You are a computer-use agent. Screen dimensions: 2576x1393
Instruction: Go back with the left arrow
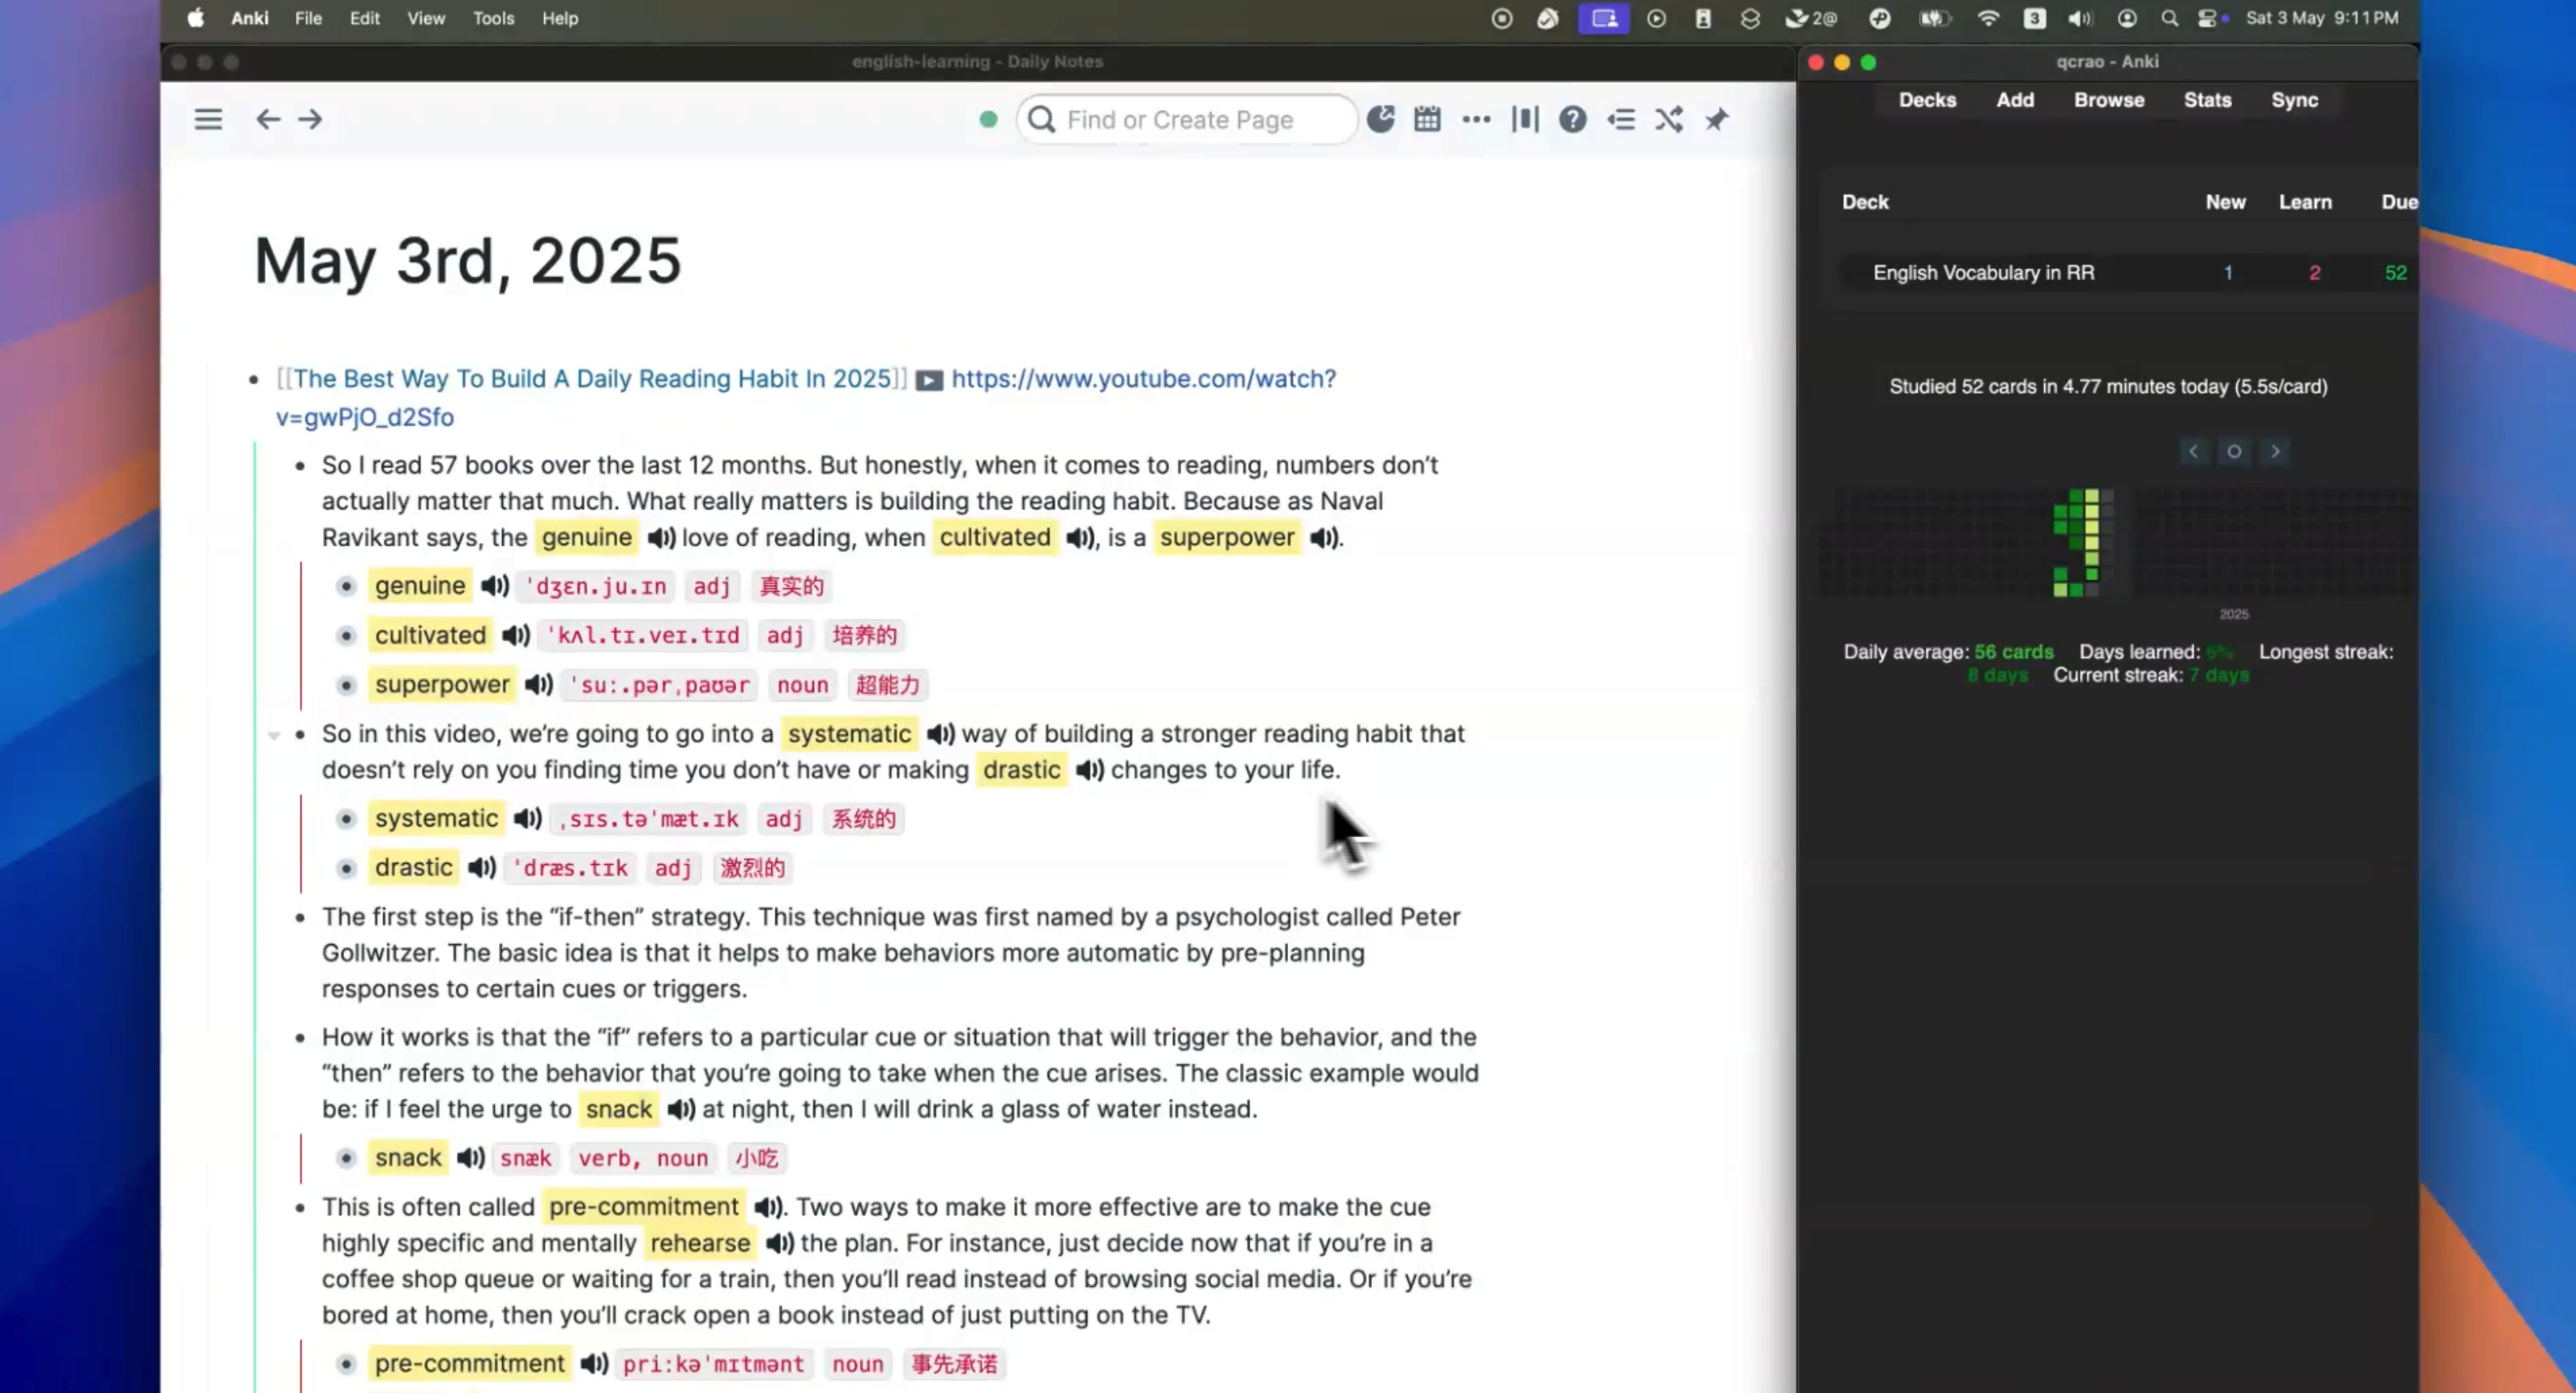[x=267, y=119]
